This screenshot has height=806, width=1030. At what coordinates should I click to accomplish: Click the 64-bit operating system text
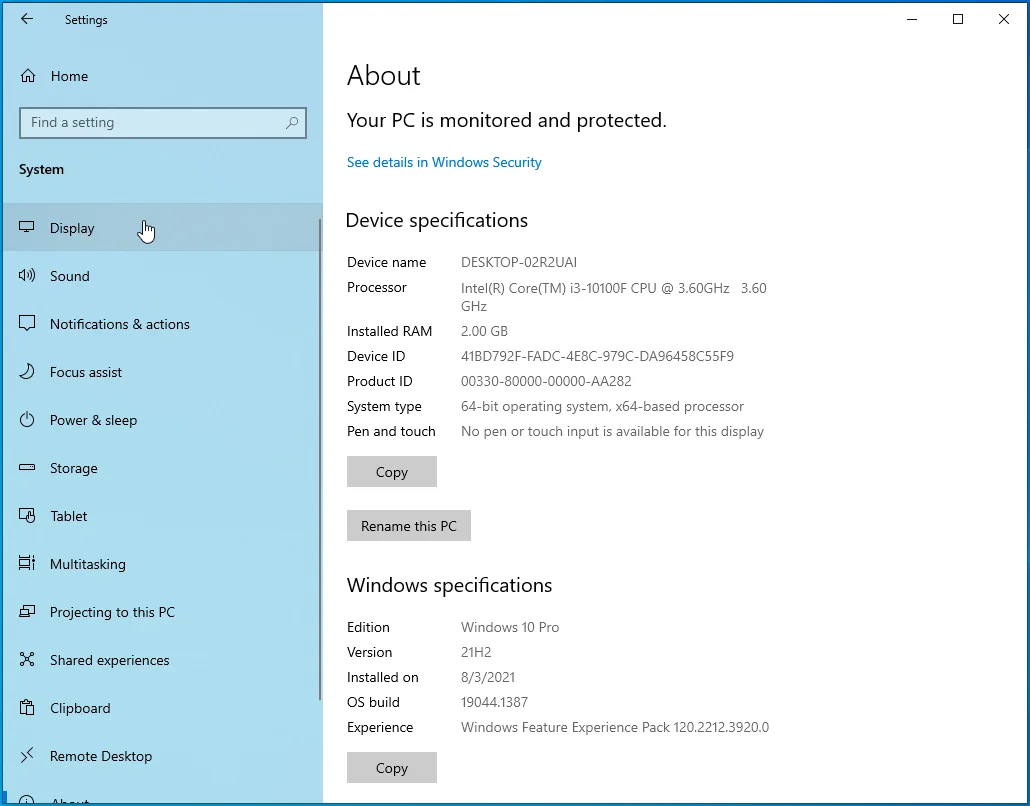click(602, 406)
